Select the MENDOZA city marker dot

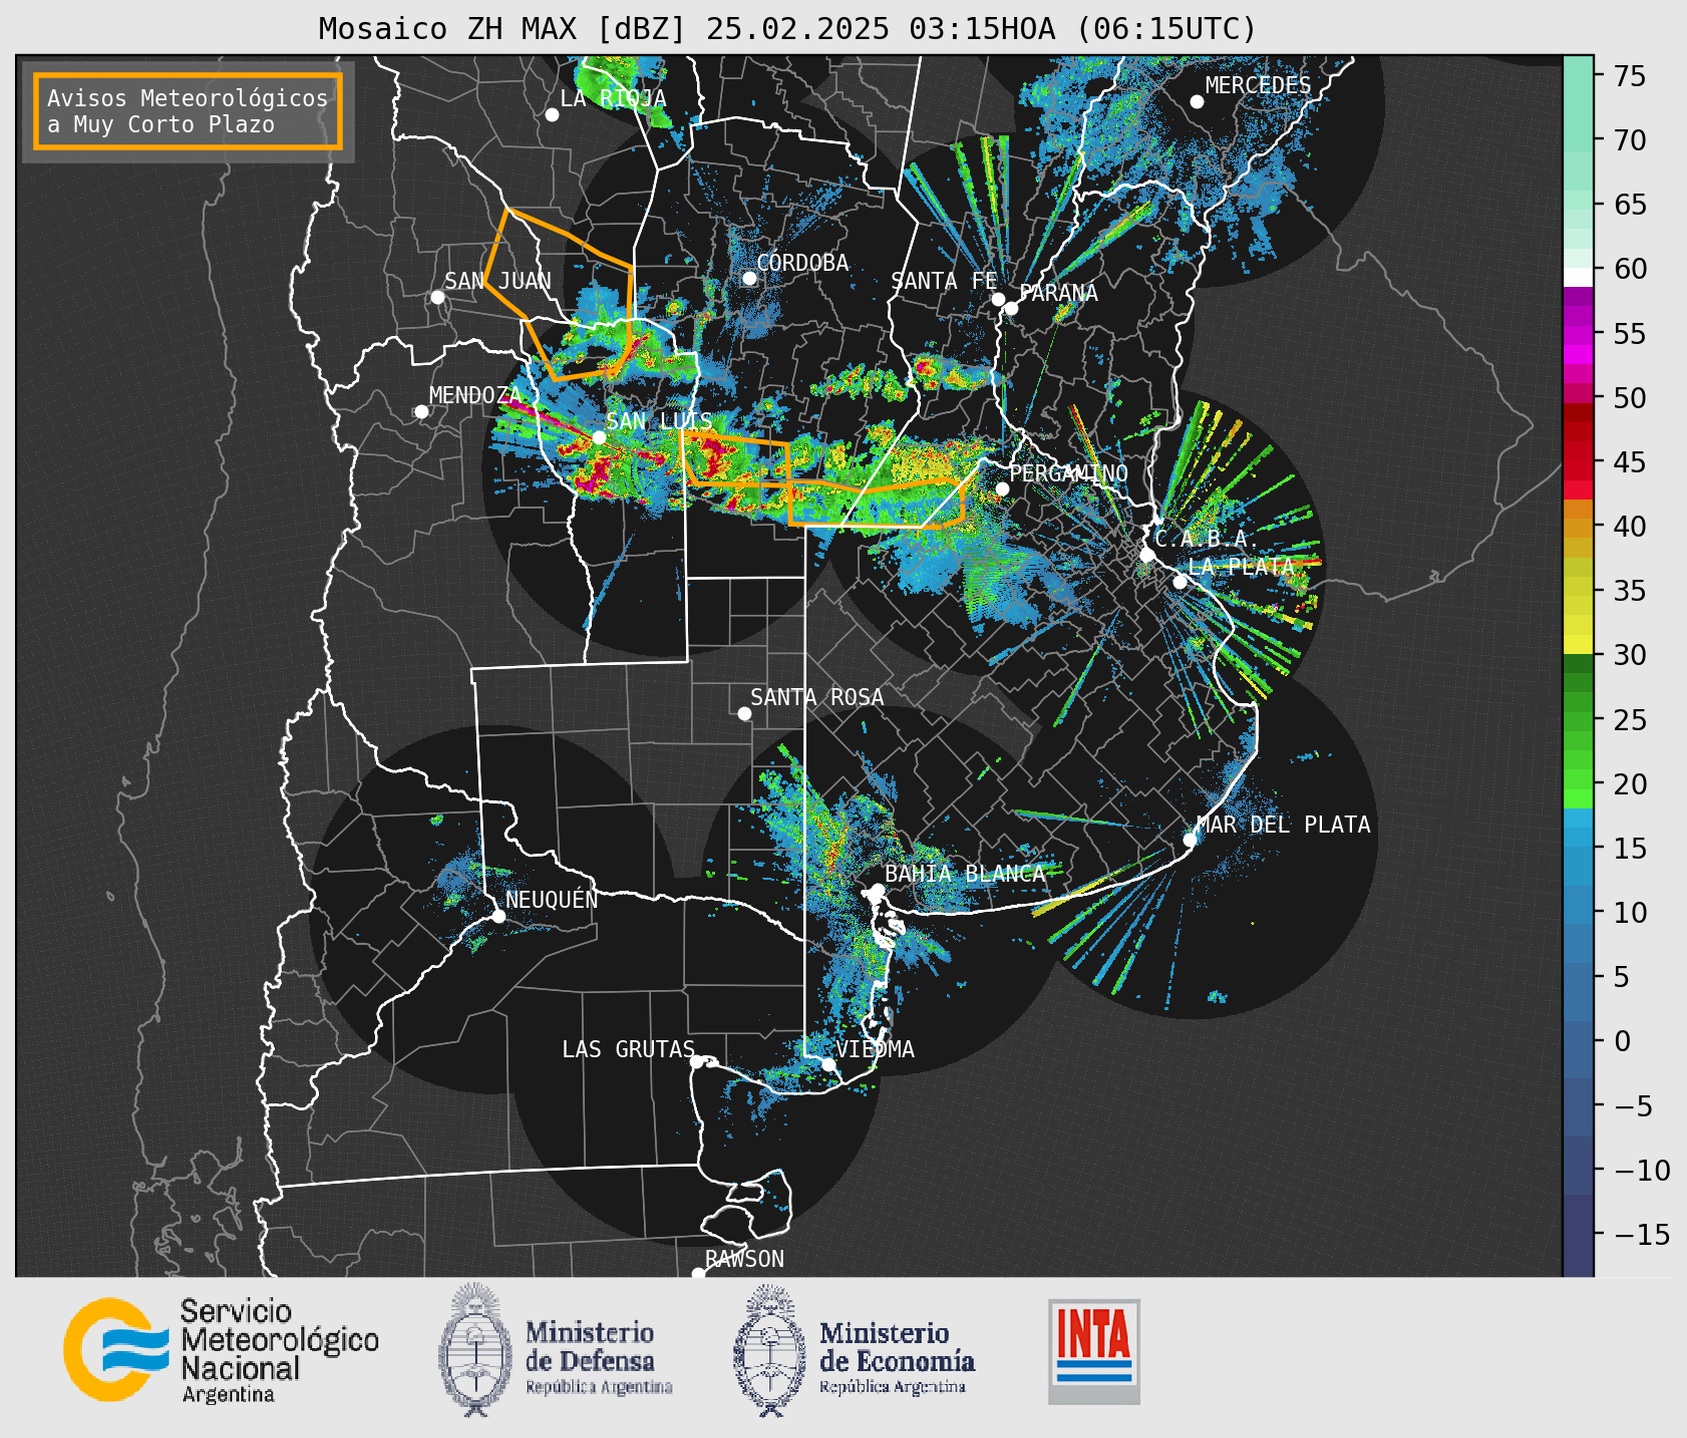click(x=422, y=412)
